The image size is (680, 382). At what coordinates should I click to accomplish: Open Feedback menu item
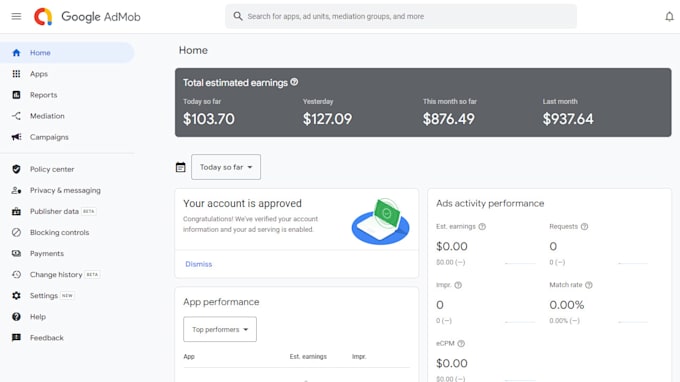click(x=67, y=338)
